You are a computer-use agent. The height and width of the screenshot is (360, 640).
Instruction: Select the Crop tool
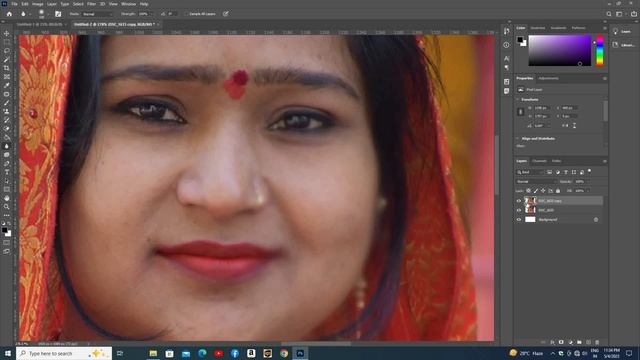click(x=7, y=68)
